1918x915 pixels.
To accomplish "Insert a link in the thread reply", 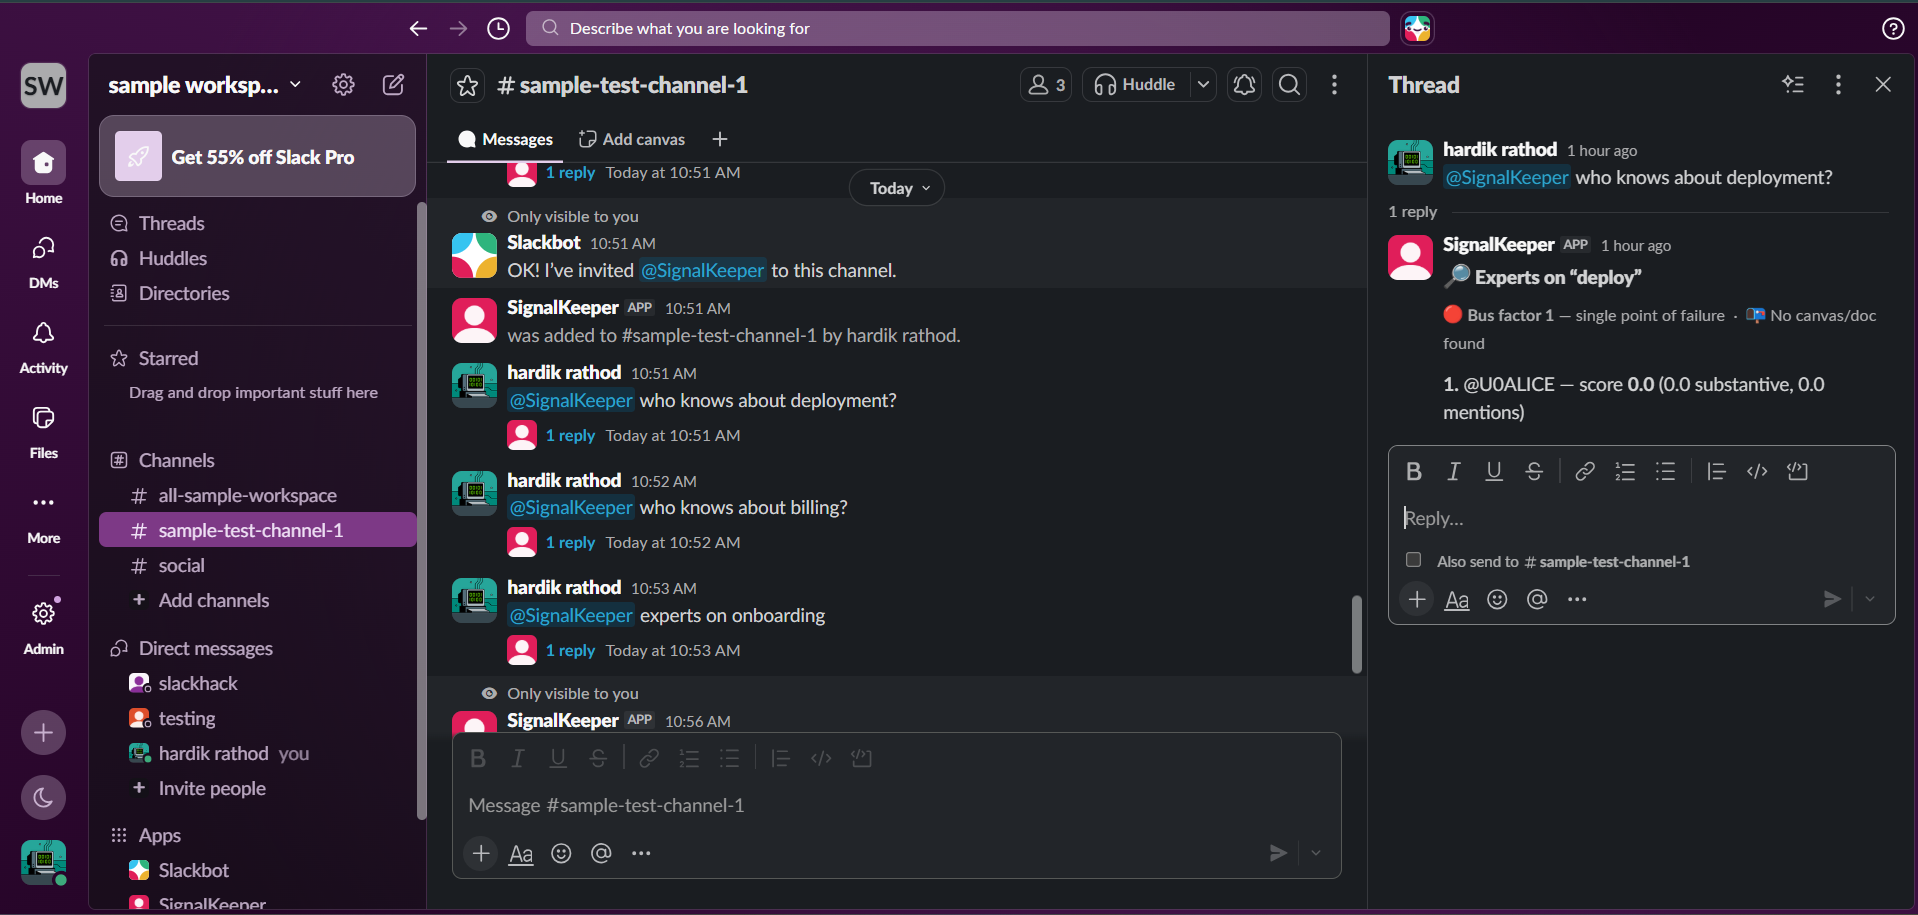I will tap(1585, 472).
